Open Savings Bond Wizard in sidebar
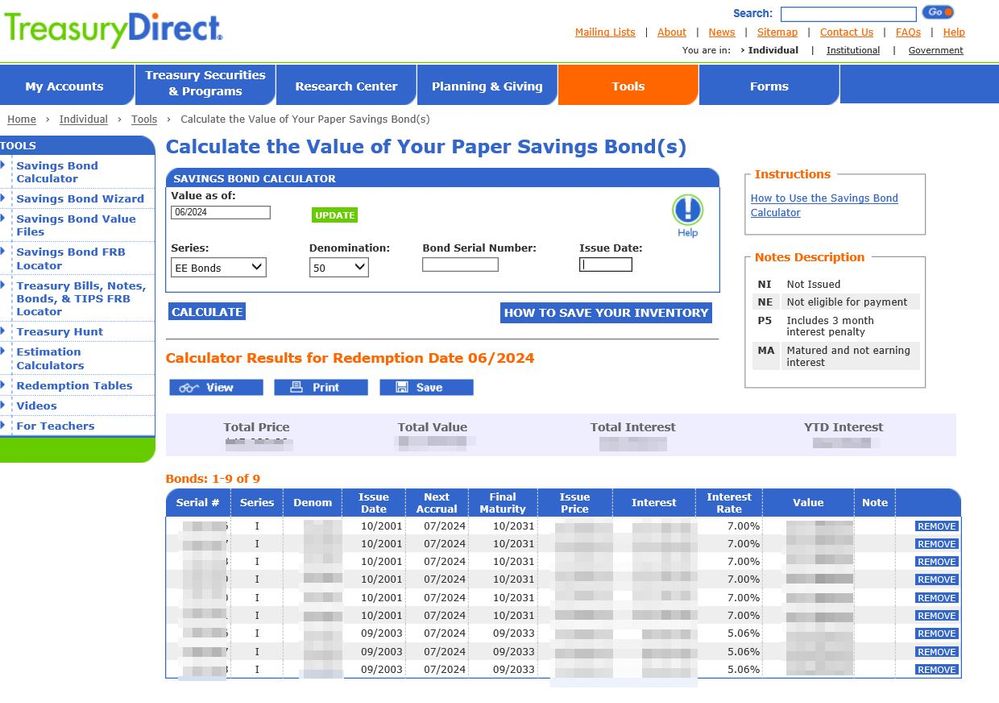This screenshot has width=999, height=703. tap(80, 199)
